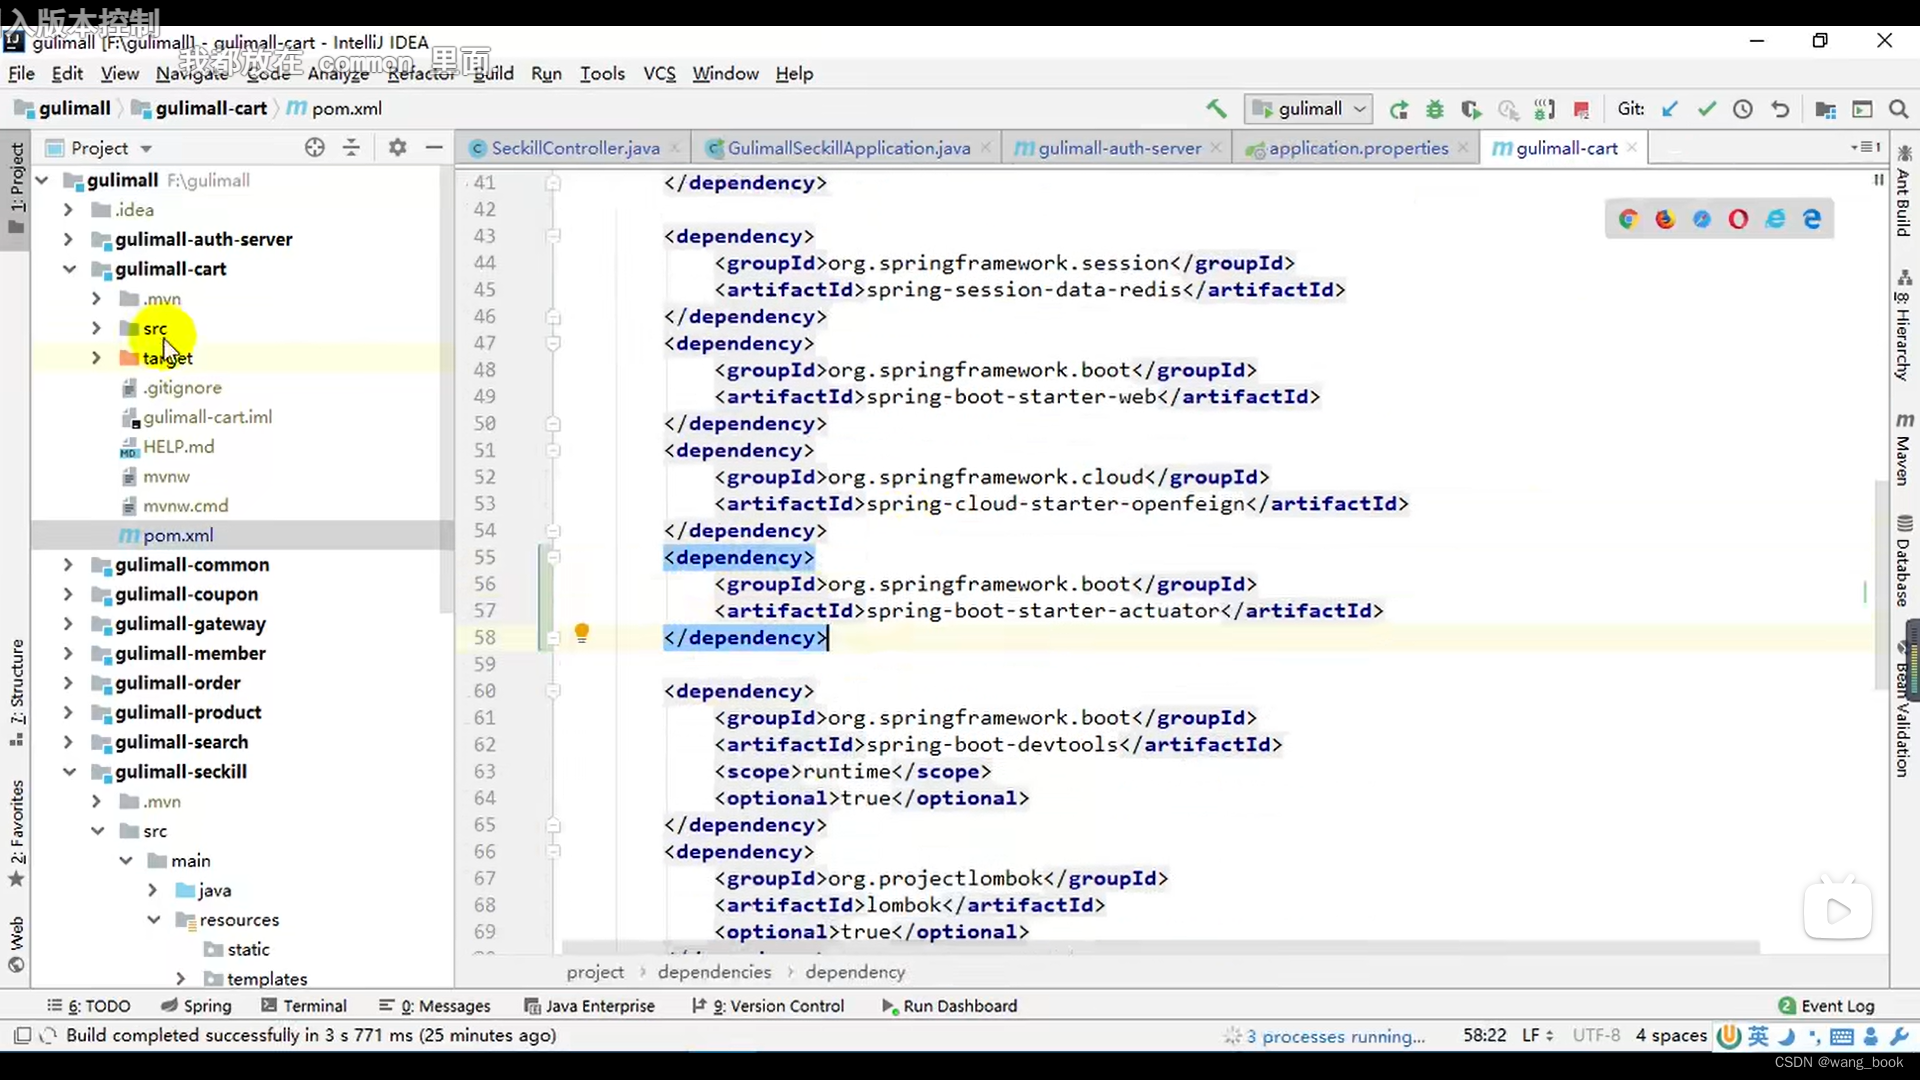Click the editor horizontal scrollbar
Screen dimensions: 1920x1080
tap(1160, 947)
